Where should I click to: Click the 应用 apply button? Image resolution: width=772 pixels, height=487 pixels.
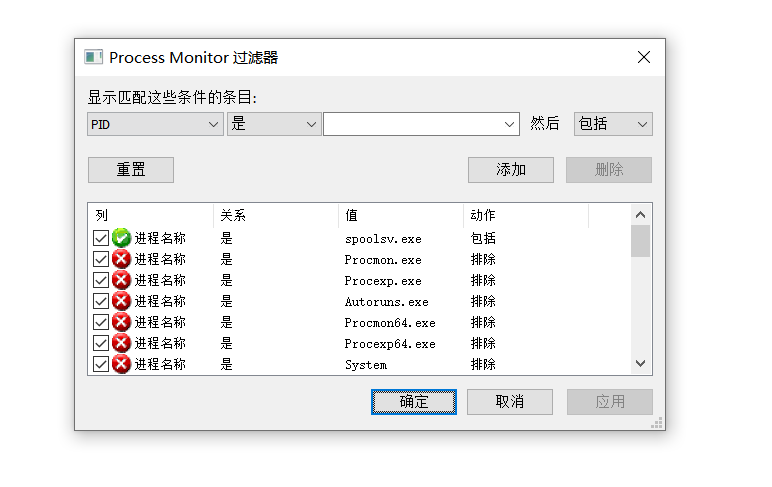point(610,402)
